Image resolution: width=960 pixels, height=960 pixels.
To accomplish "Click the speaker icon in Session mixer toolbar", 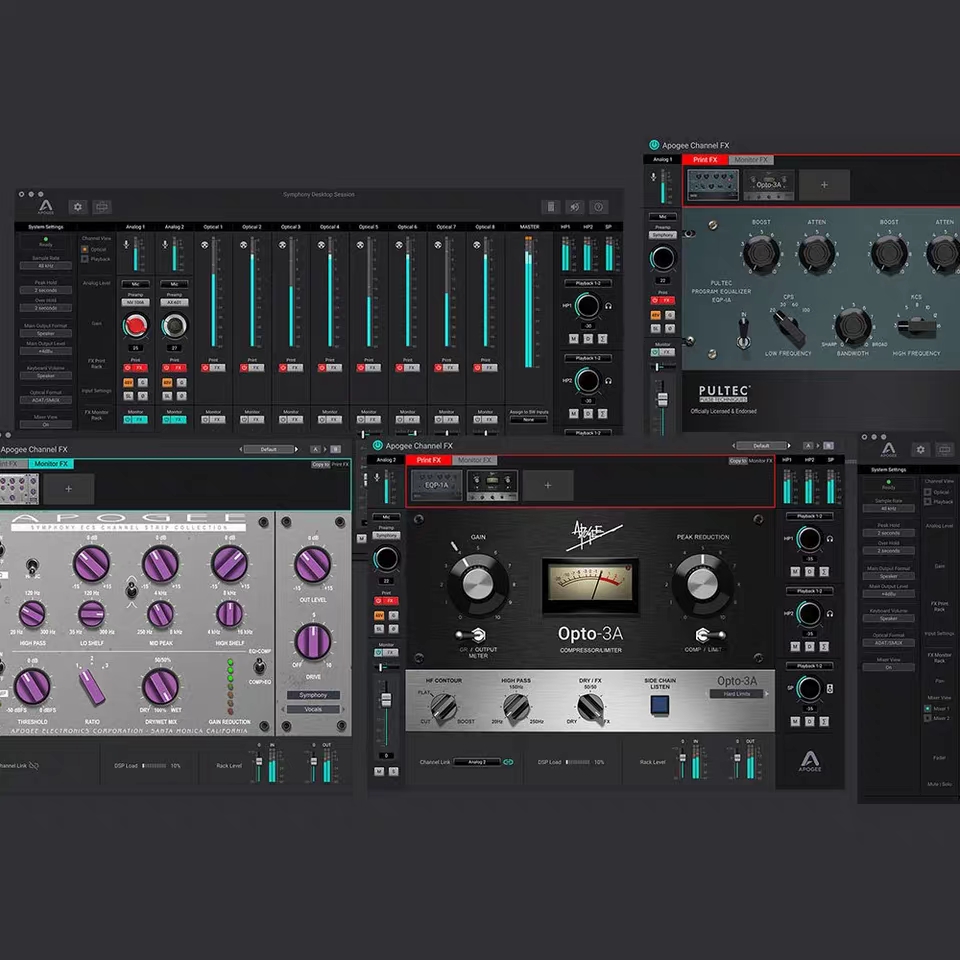I will tap(574, 207).
